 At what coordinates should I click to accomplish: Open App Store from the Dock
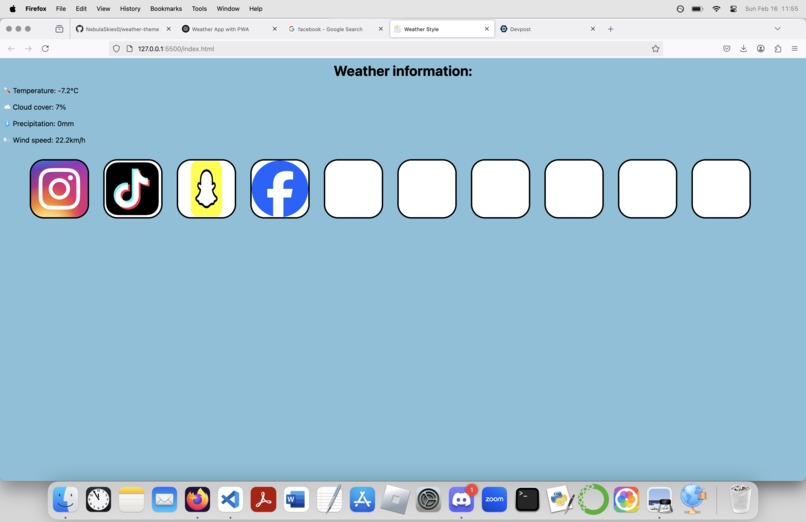[x=362, y=499]
